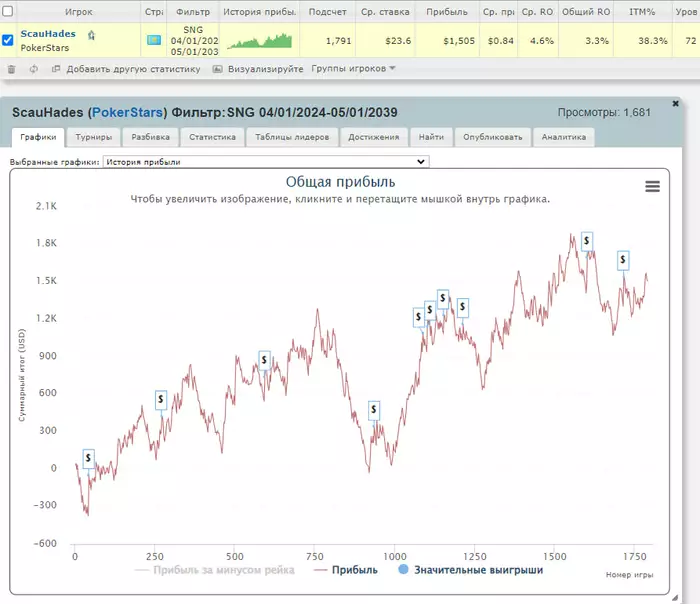700x604 pixels.
Task: Delete selected players with the trash icon
Action: [x=12, y=69]
